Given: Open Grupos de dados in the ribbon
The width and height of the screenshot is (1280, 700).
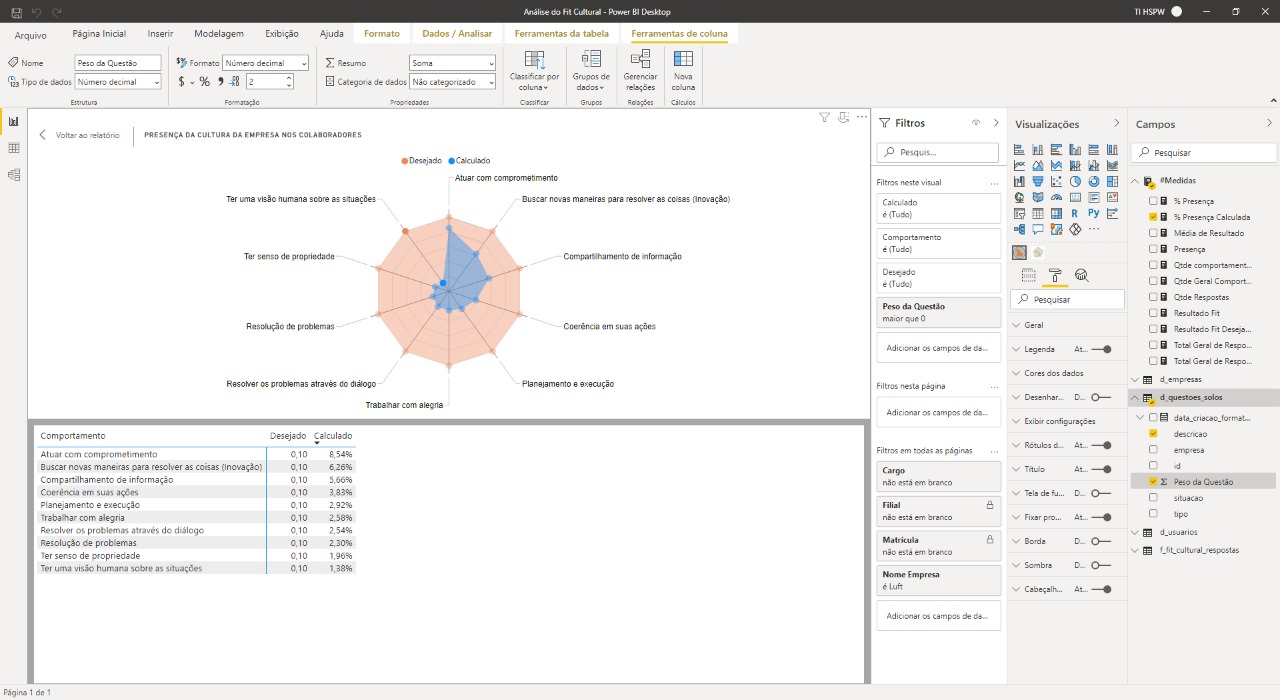Looking at the screenshot, I should point(591,70).
